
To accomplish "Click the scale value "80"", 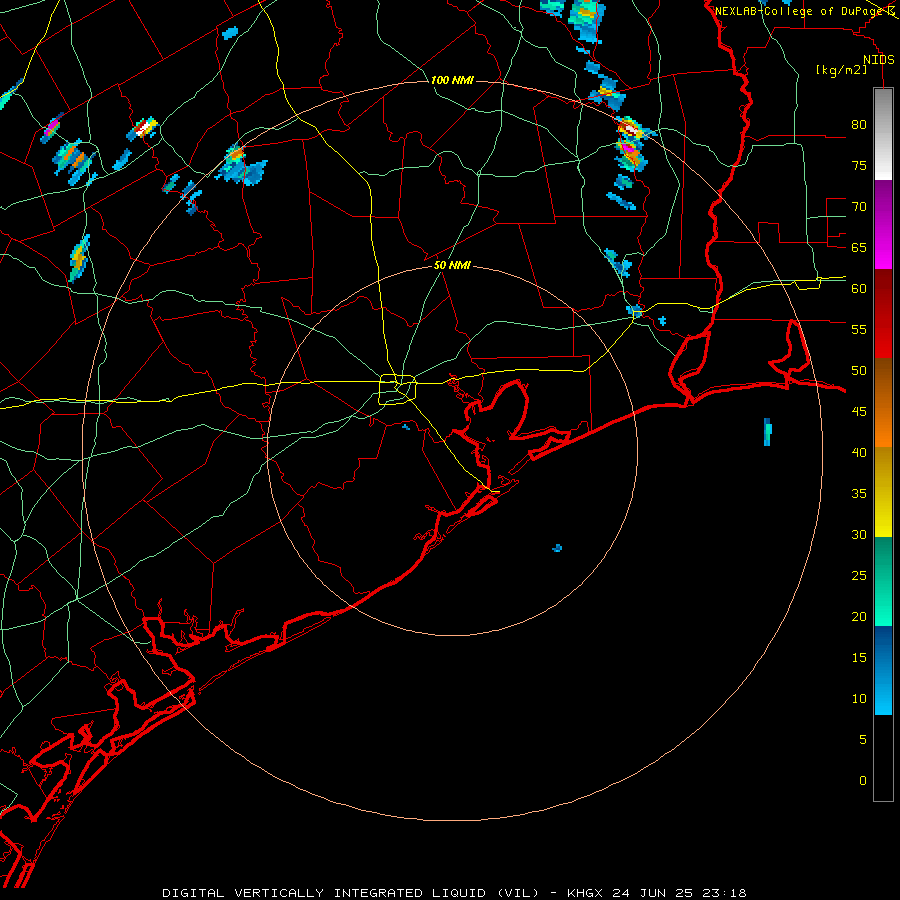I will [x=859, y=125].
